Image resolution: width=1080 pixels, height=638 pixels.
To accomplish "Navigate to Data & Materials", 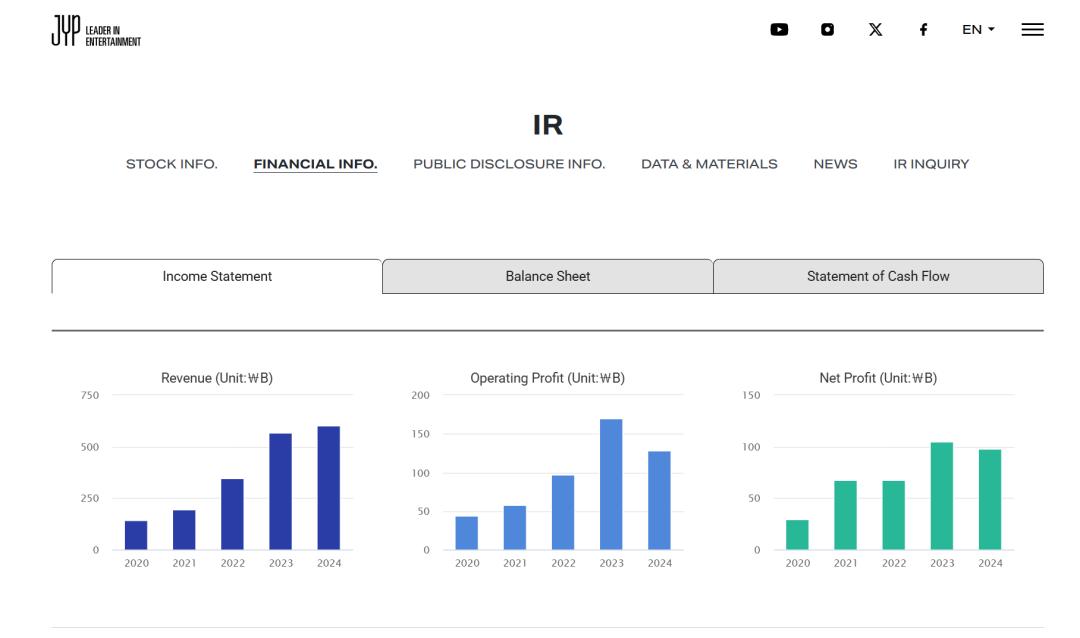I will [709, 164].
